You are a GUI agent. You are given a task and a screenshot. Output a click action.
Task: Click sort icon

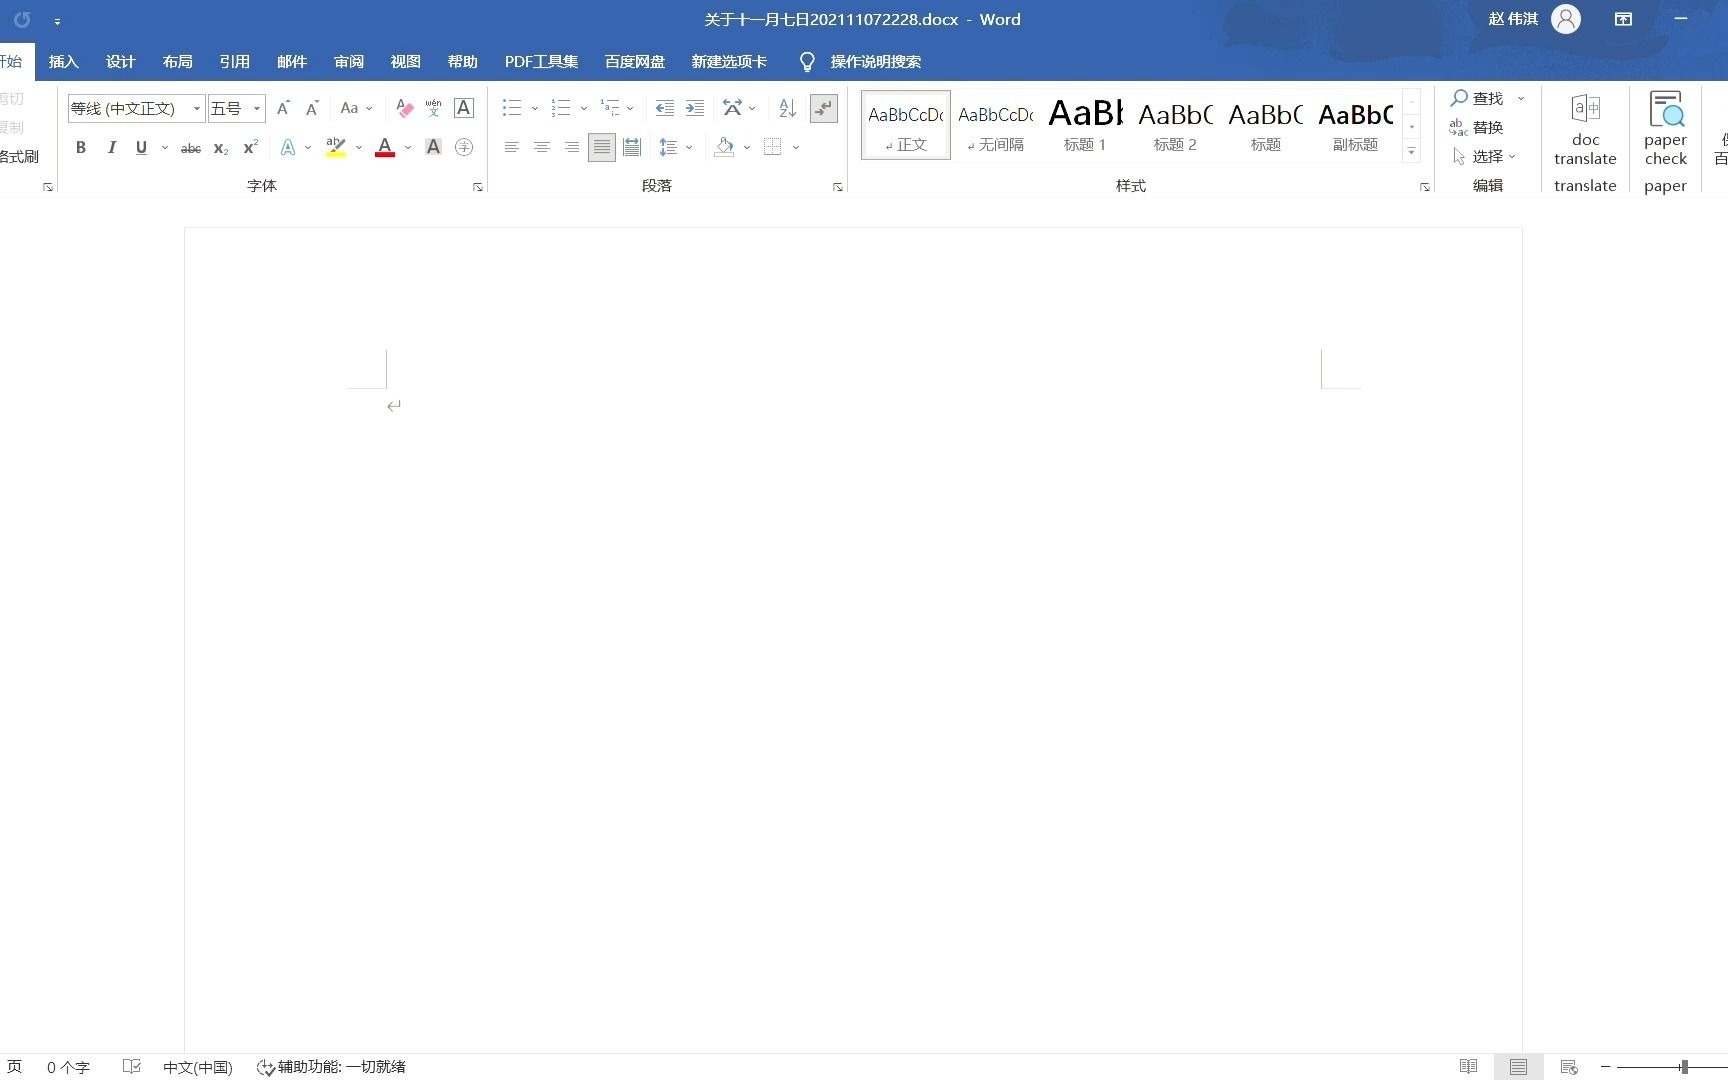click(787, 108)
